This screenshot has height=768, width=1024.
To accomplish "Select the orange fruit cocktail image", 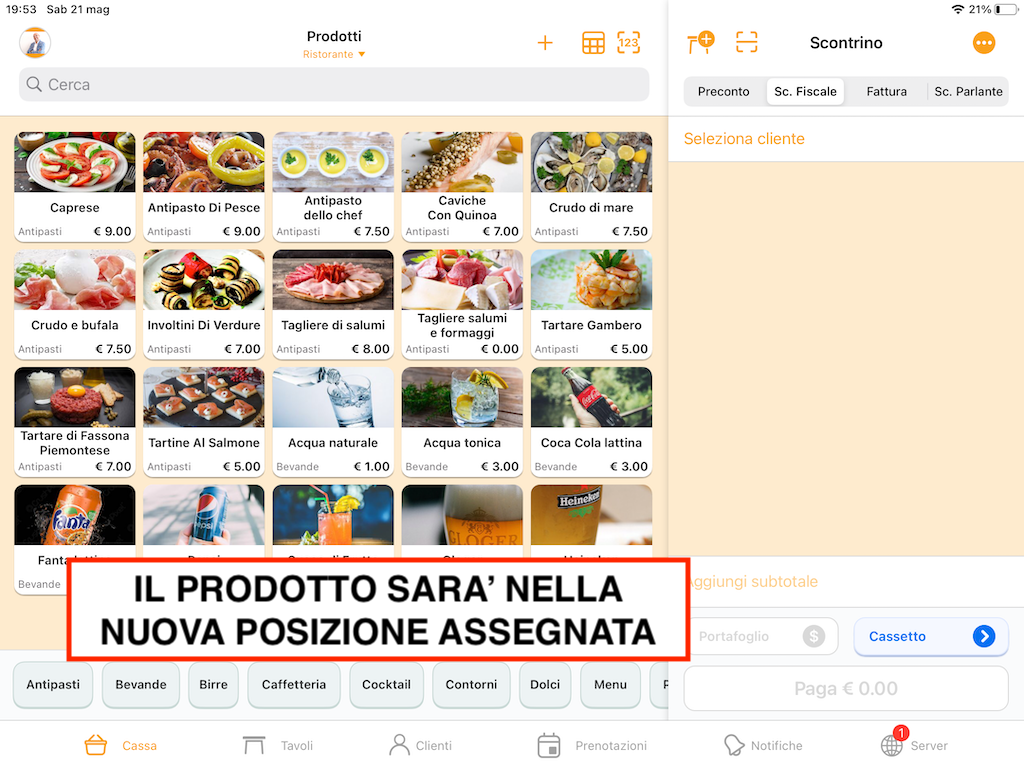I will 333,515.
